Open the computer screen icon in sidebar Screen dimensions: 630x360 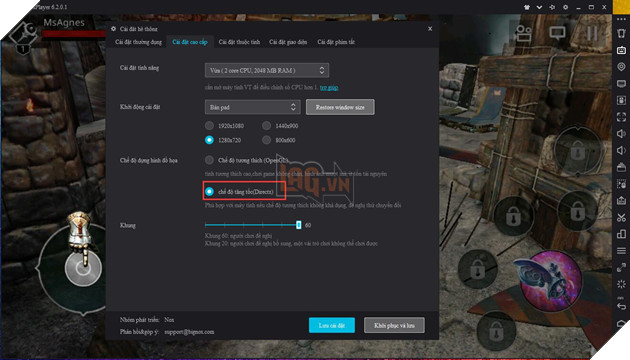click(621, 84)
